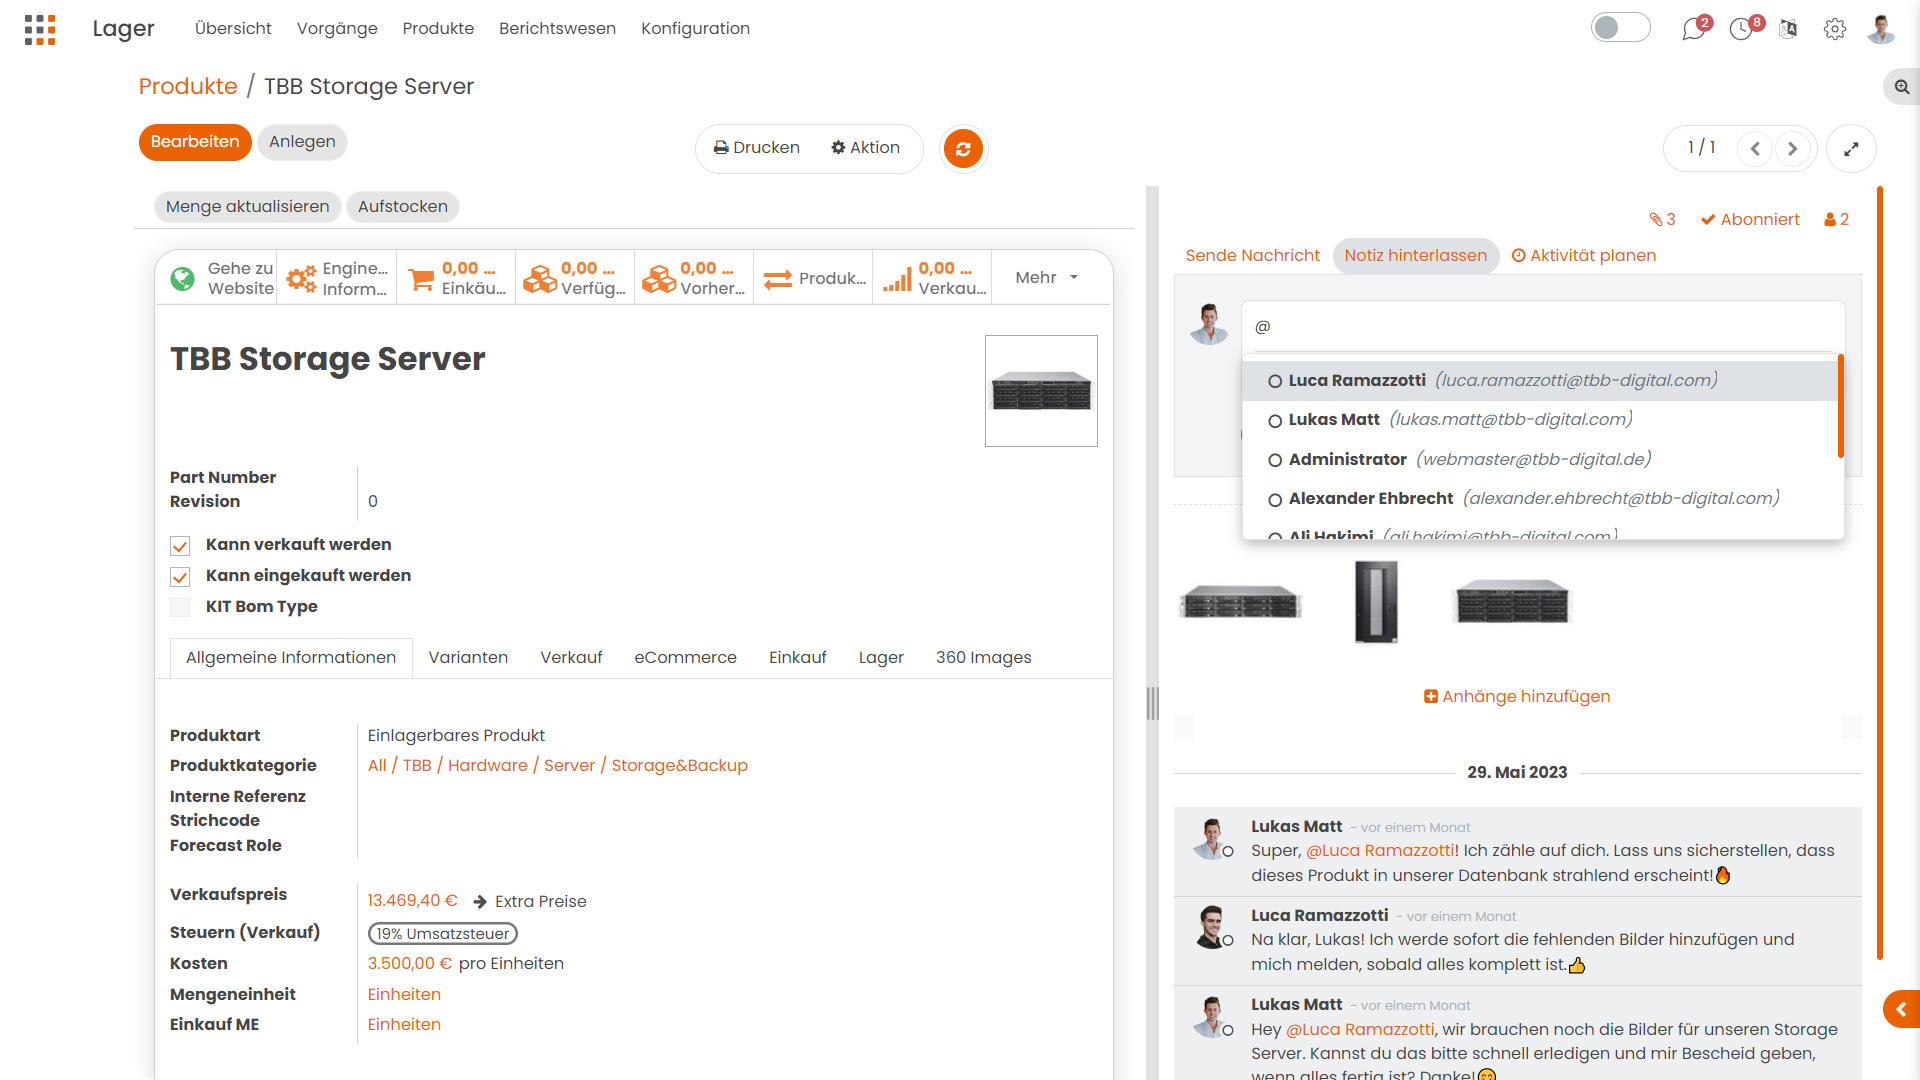The height and width of the screenshot is (1080, 1920).
Task: Toggle the Abonniert subscription status
Action: click(1750, 219)
